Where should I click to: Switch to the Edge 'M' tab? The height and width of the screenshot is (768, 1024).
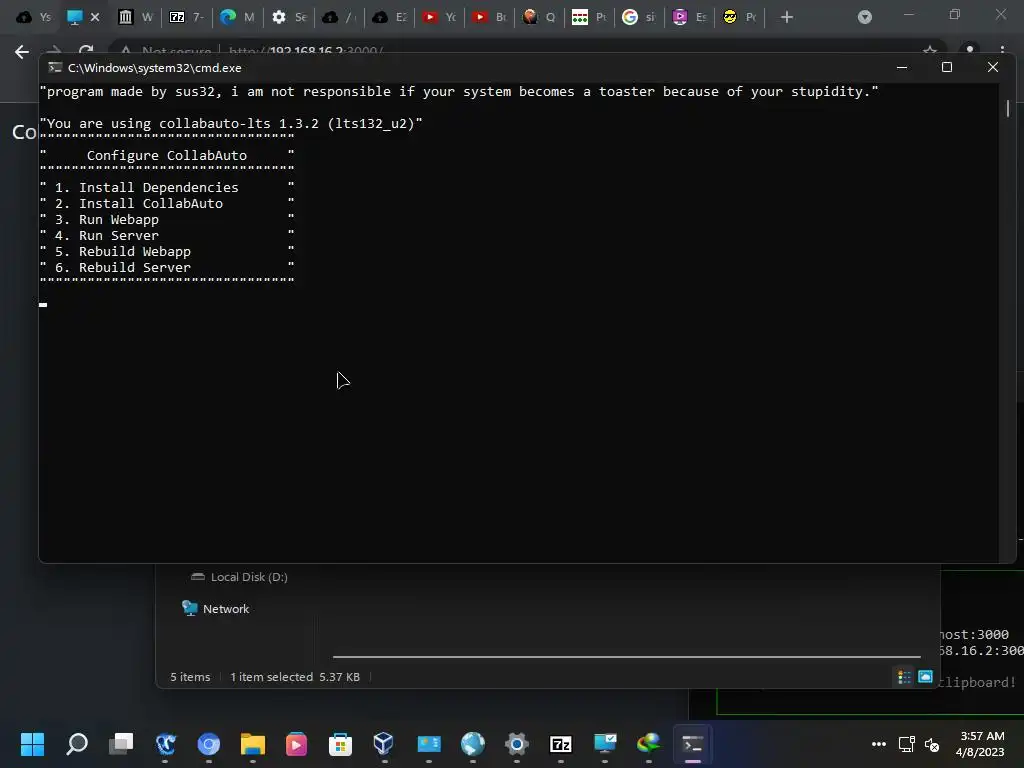[x=237, y=17]
